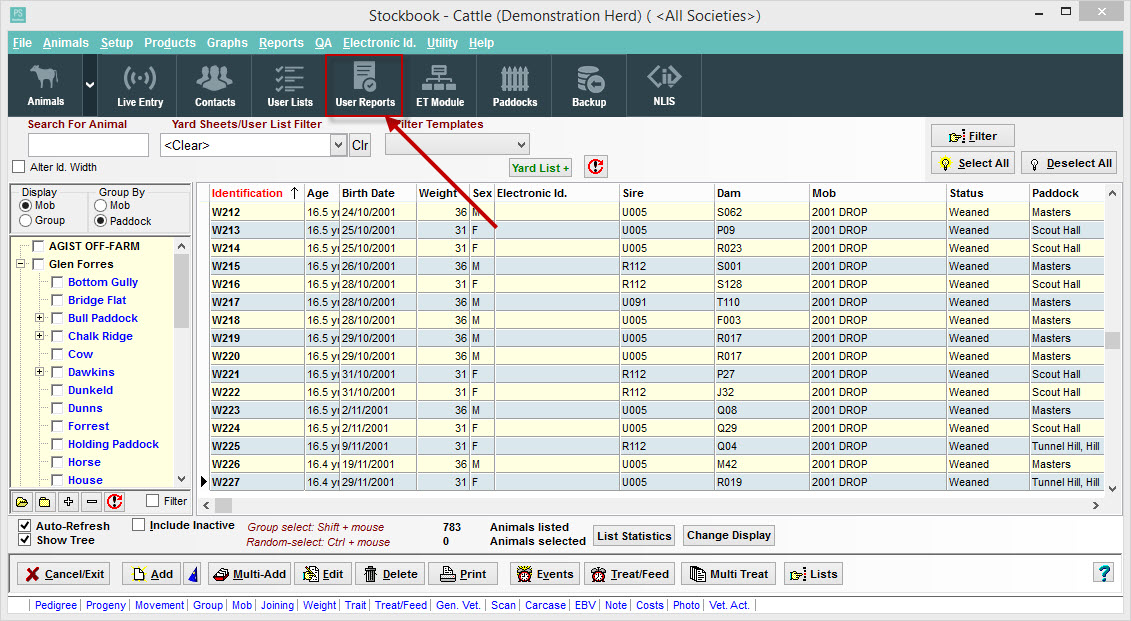Screen dimensions: 1131x621
Task: Click the Delete trash can button
Action: point(390,574)
